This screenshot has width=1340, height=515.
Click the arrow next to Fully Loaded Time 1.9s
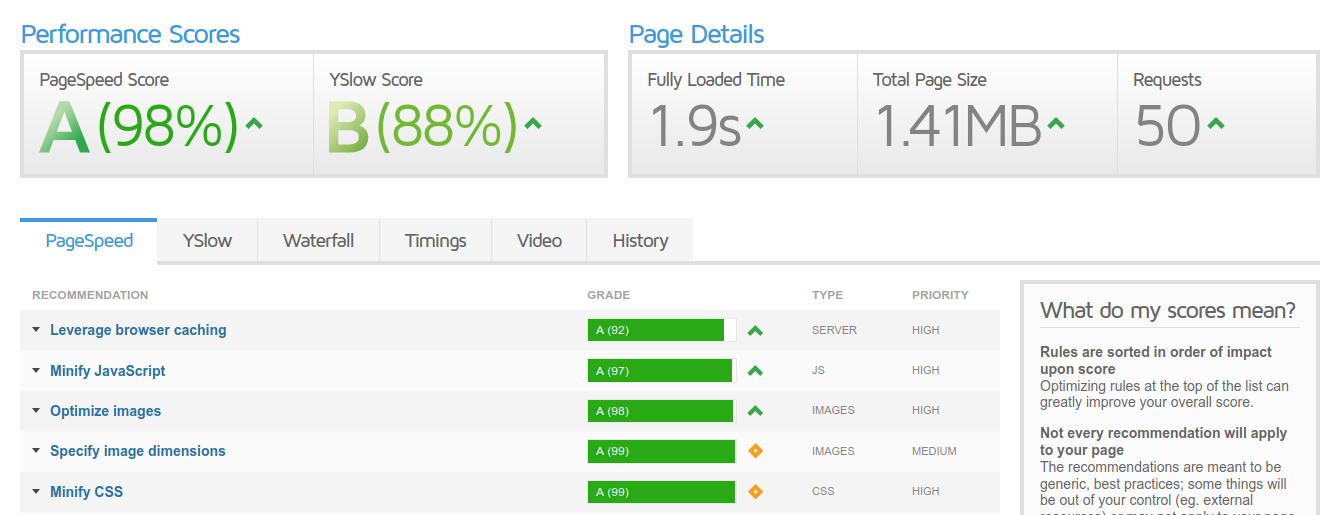tap(755, 124)
